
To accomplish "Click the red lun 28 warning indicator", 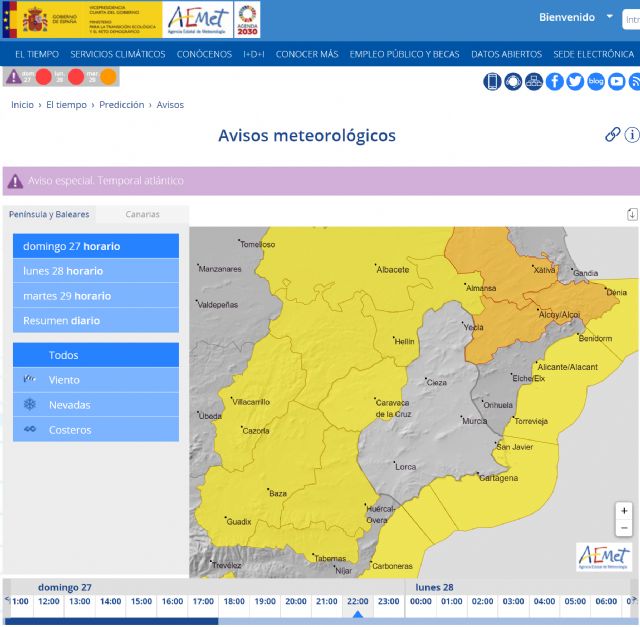I will coord(76,77).
